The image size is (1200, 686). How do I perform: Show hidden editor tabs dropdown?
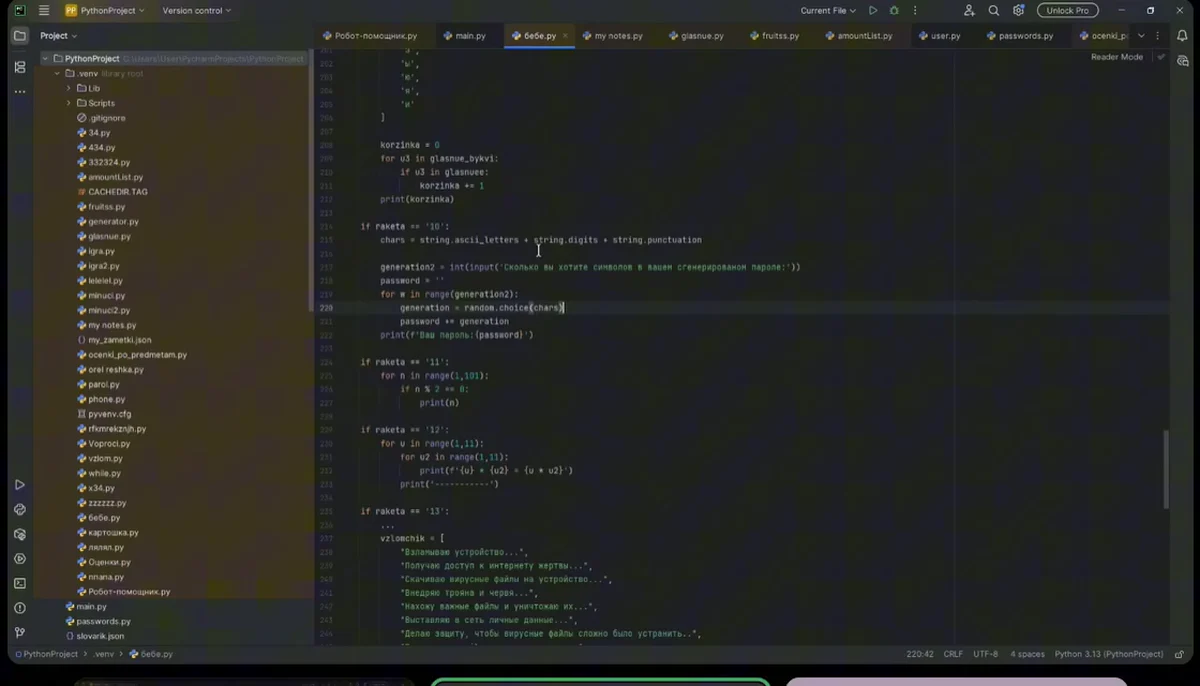(1142, 36)
